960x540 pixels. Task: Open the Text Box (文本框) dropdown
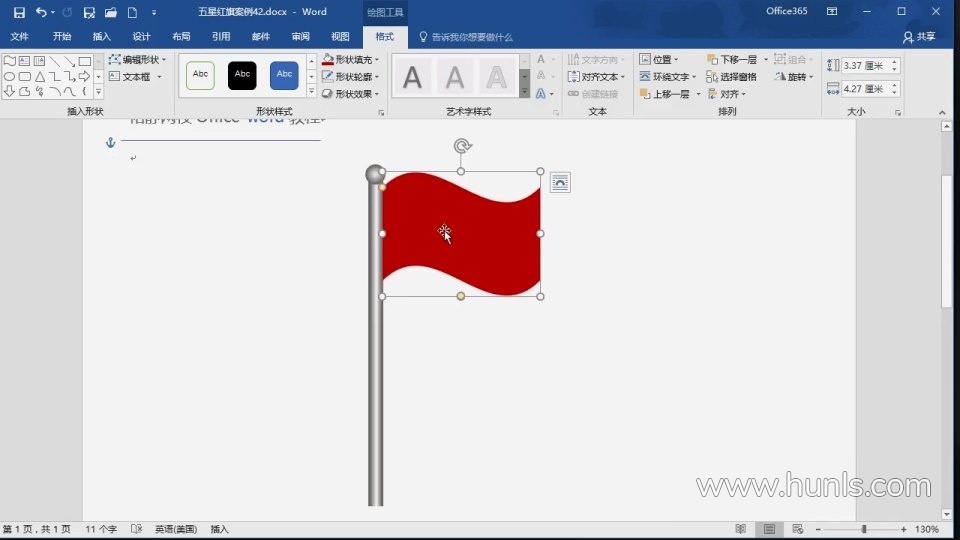click(135, 77)
